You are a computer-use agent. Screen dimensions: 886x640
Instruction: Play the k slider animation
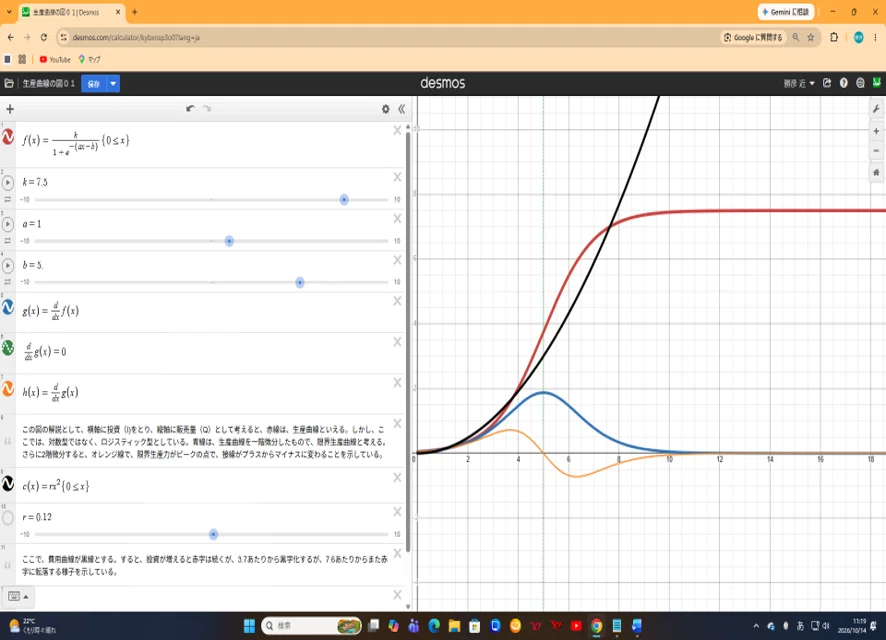pyautogui.click(x=8, y=183)
